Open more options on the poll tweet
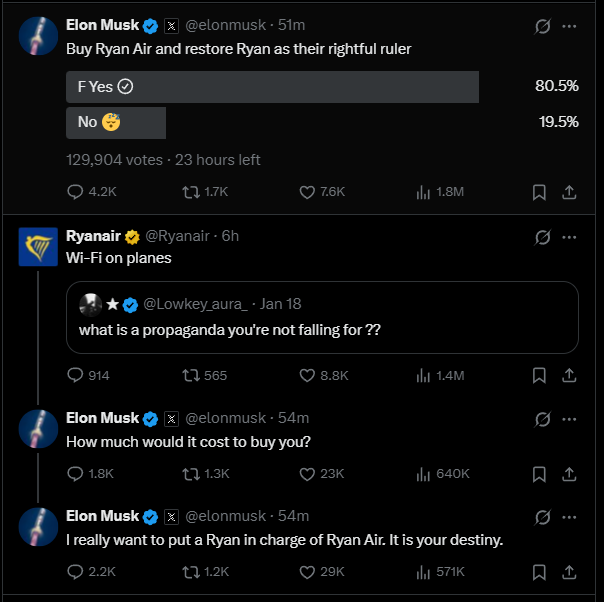 [569, 27]
